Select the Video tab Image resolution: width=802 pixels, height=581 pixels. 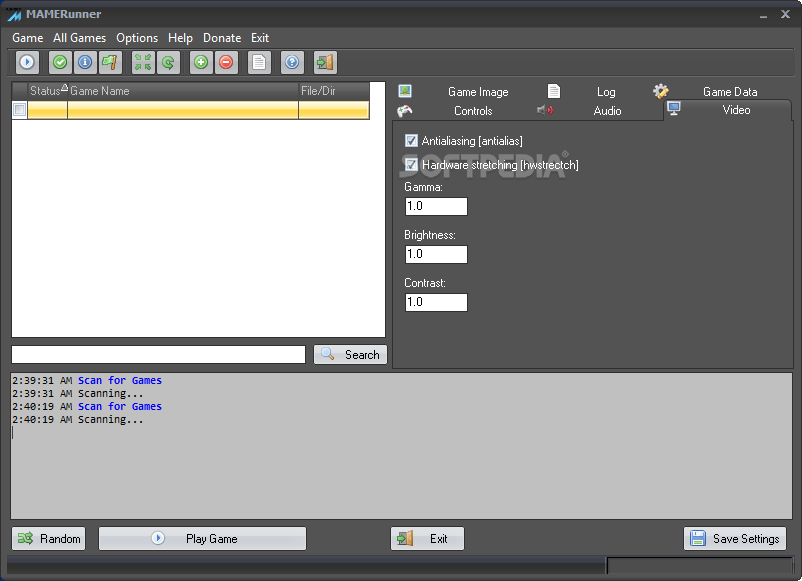(727, 110)
